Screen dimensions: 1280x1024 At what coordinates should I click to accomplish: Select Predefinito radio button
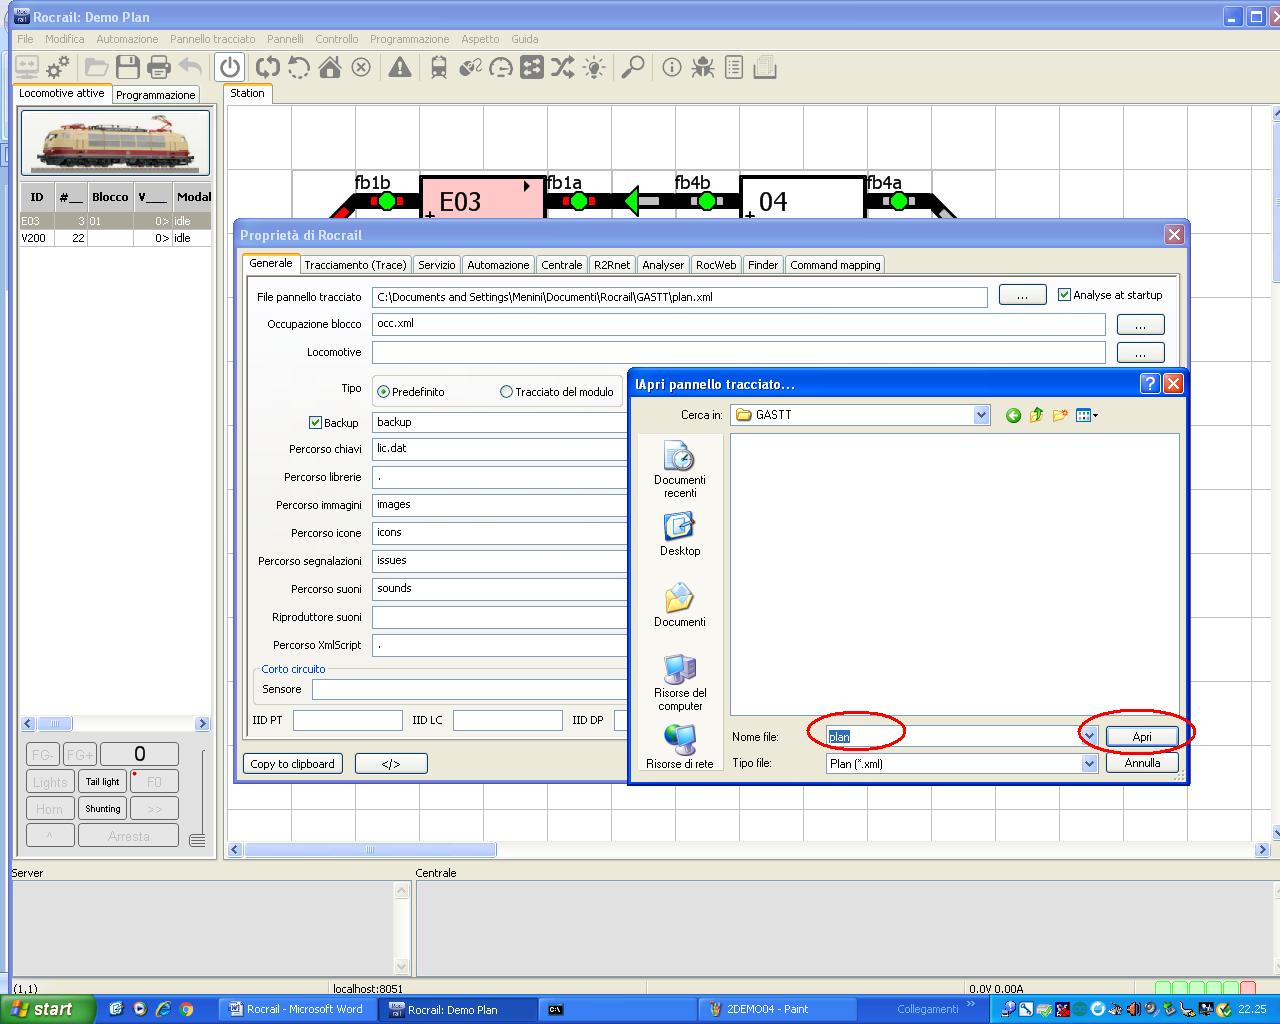383,392
